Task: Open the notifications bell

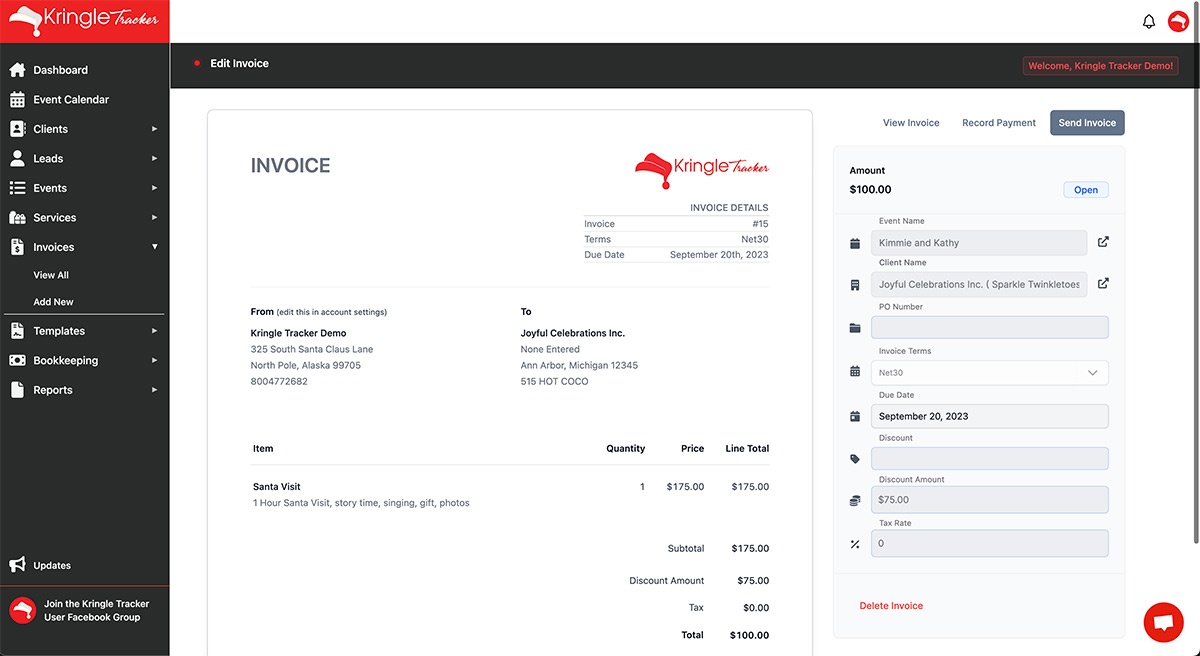Action: [x=1149, y=21]
